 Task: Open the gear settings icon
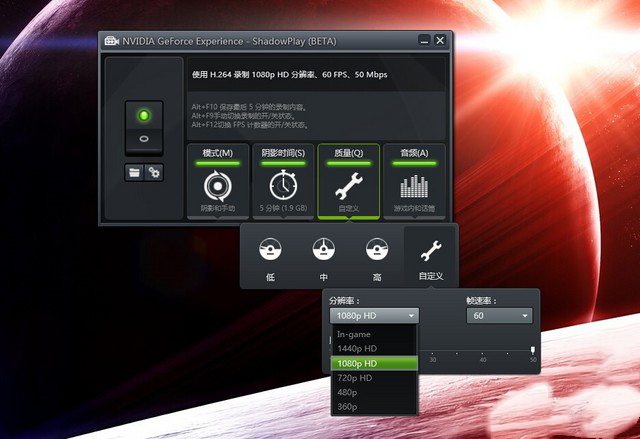pyautogui.click(x=153, y=172)
